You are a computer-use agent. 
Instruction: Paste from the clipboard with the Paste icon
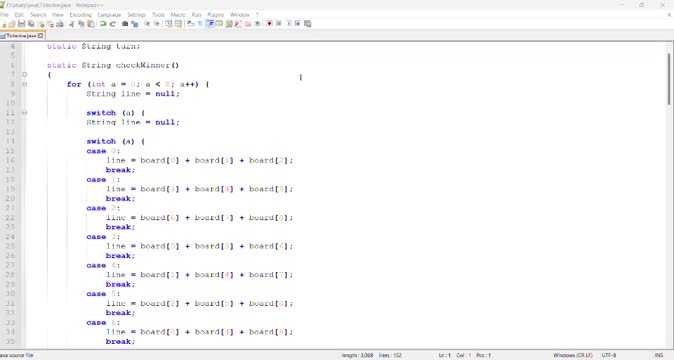coord(91,24)
